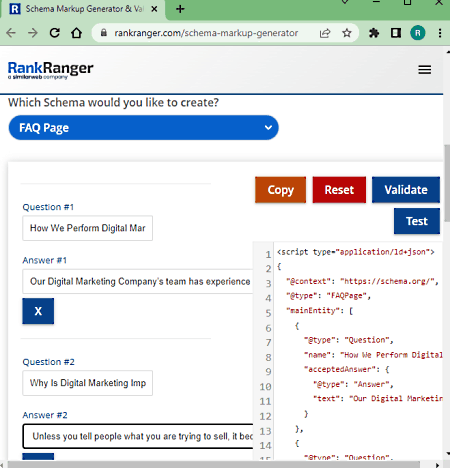Open the hamburger site menu
Viewport: 450px width, 468px height.
click(x=425, y=70)
